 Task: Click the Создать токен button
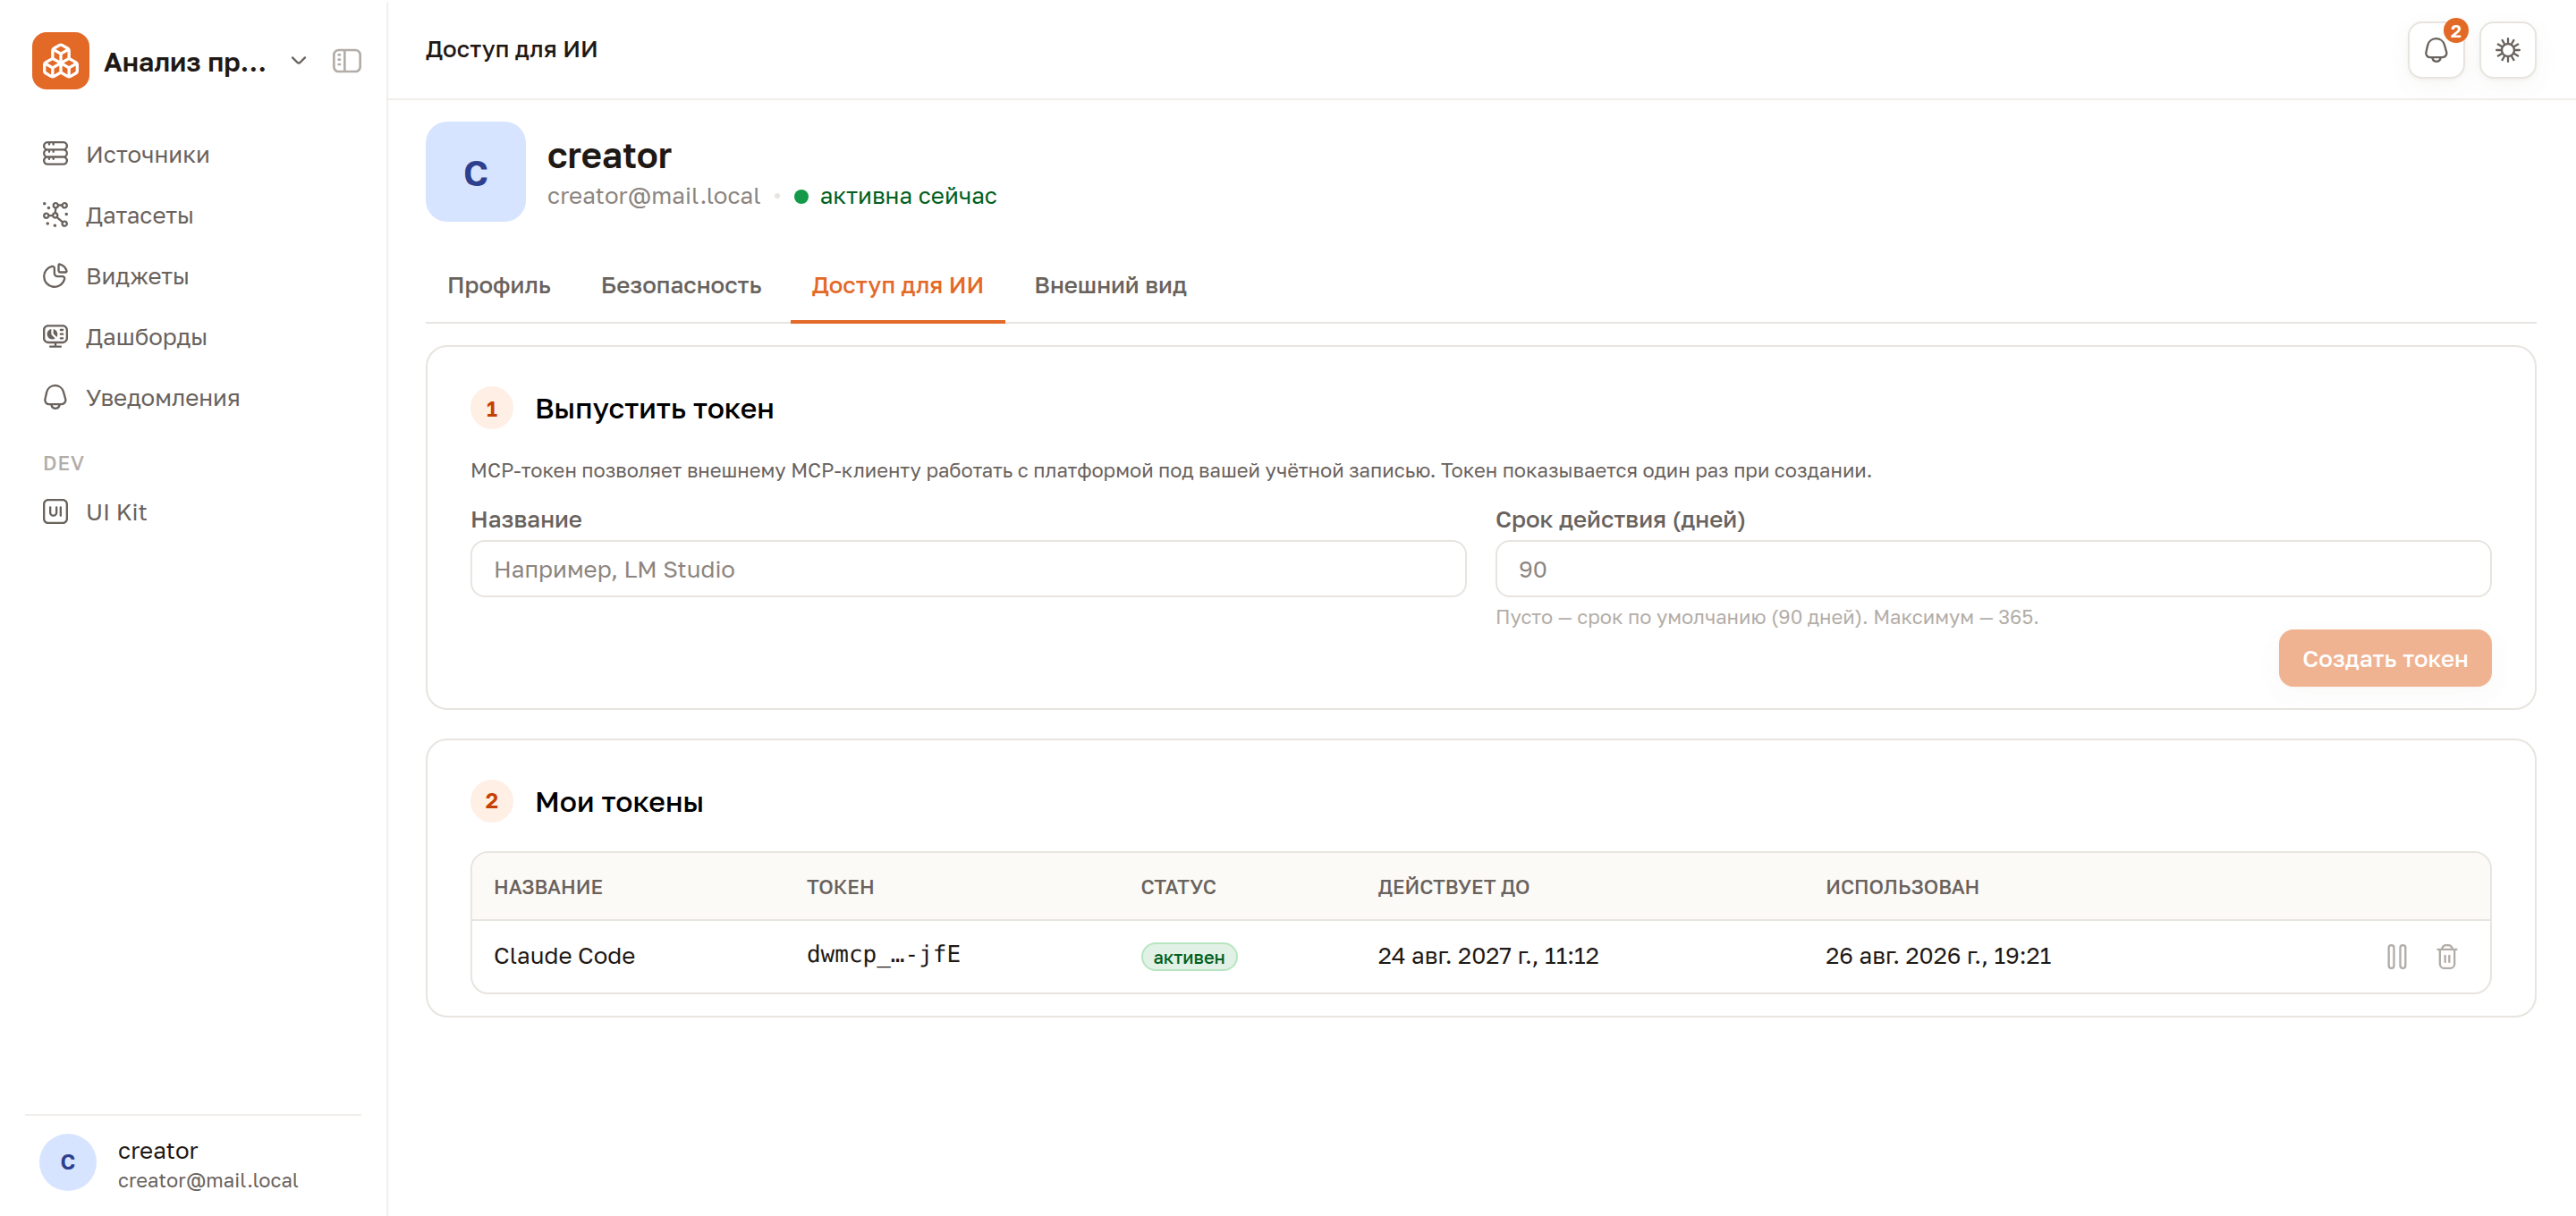click(2384, 658)
